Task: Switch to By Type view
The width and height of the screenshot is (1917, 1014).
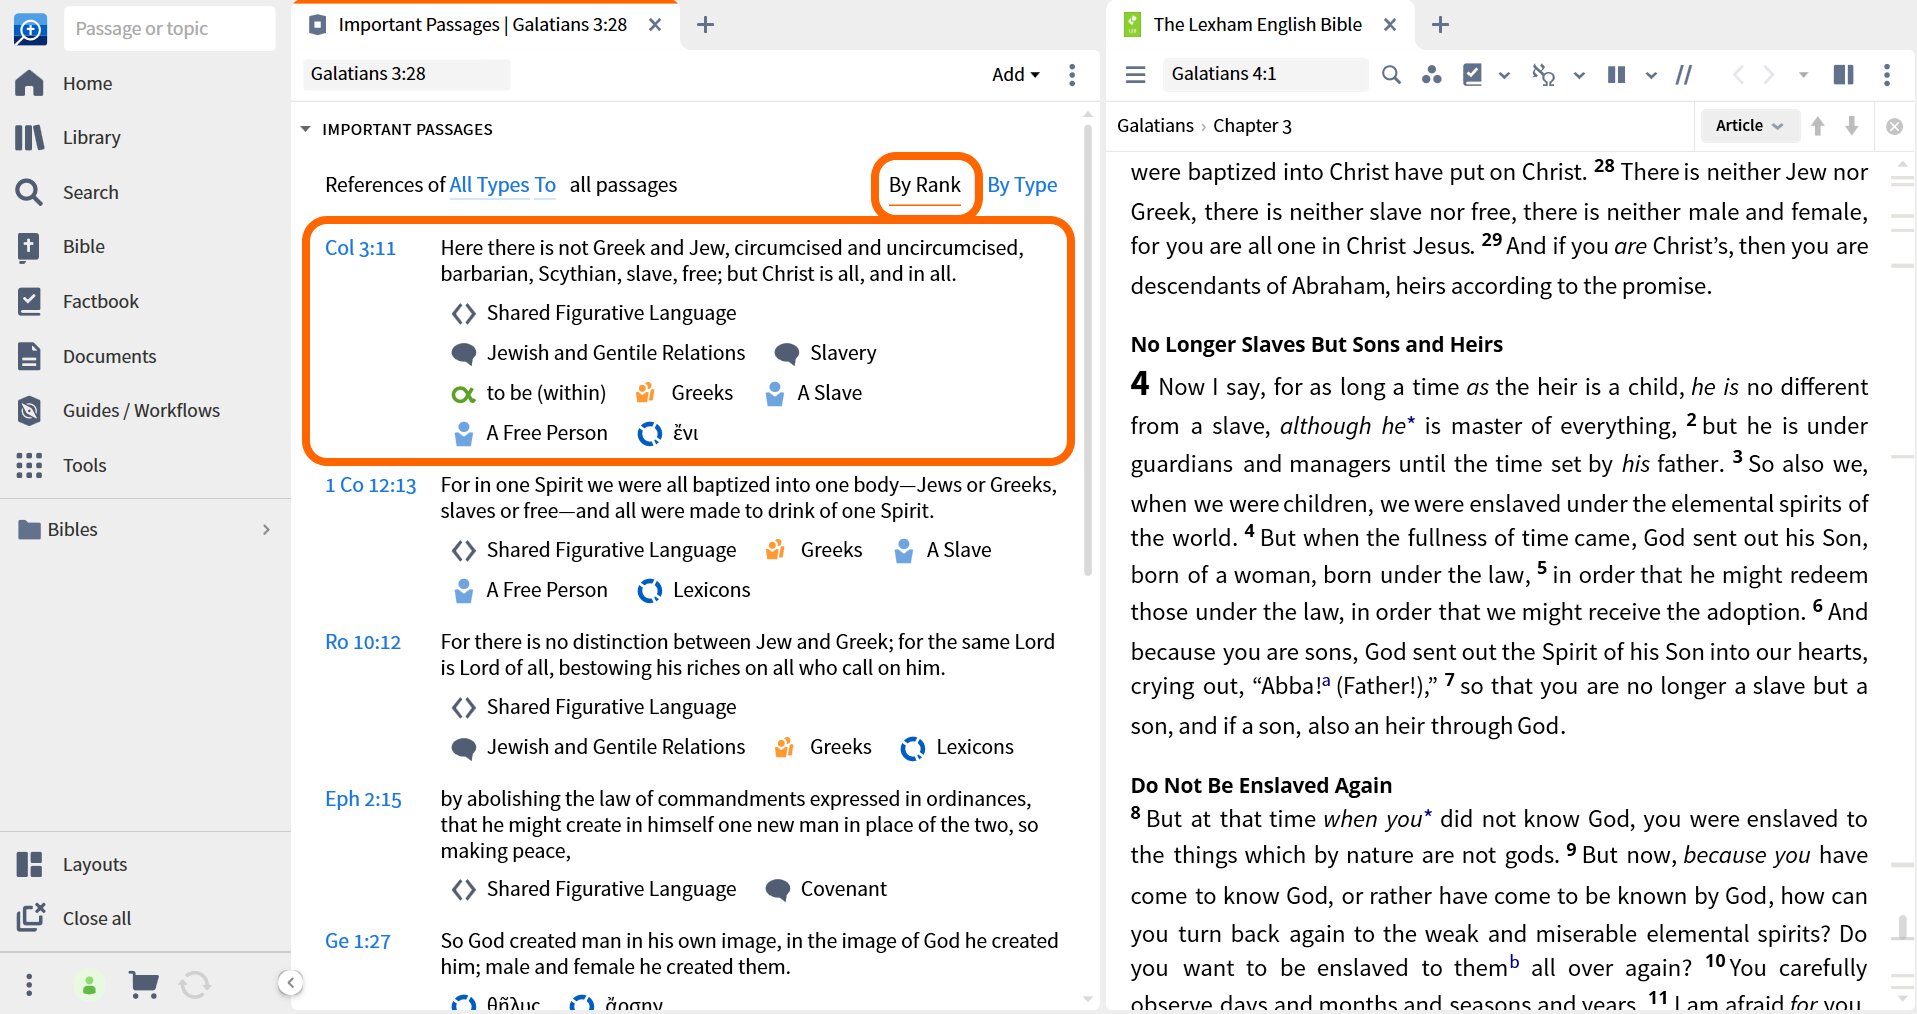Action: pos(1022,185)
